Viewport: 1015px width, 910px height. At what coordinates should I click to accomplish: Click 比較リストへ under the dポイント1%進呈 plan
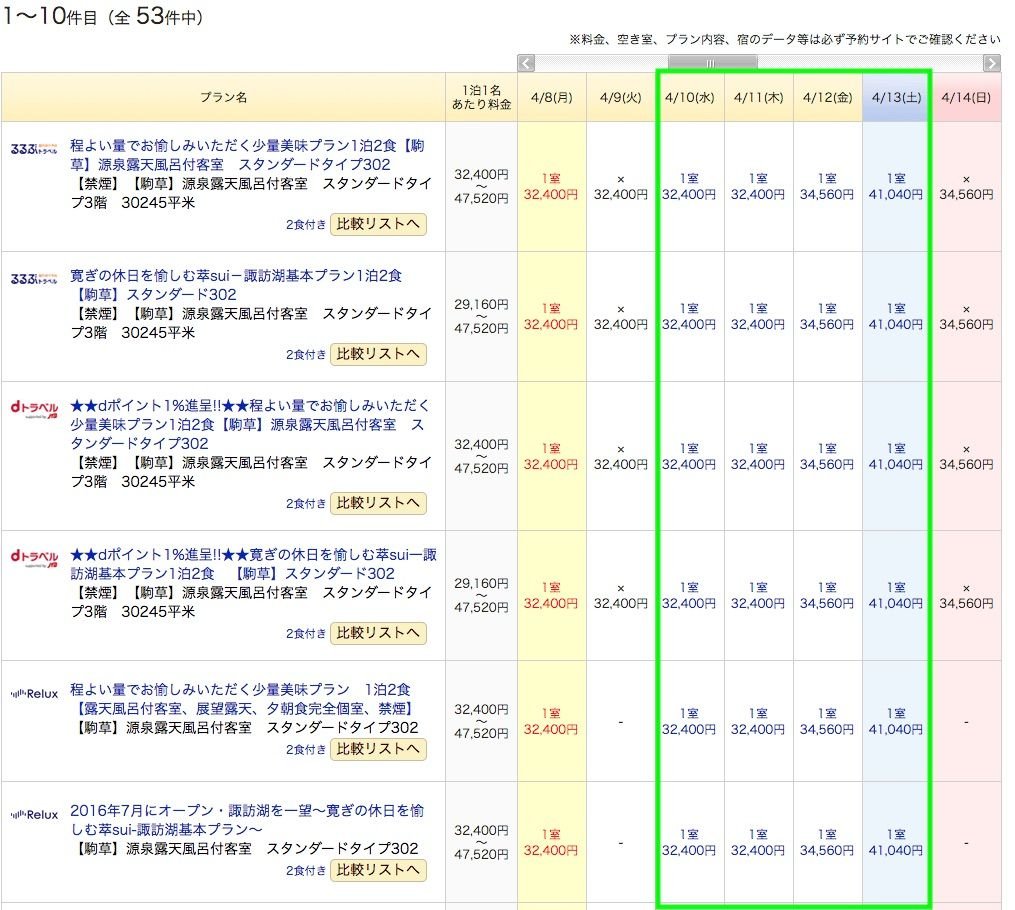tap(378, 504)
